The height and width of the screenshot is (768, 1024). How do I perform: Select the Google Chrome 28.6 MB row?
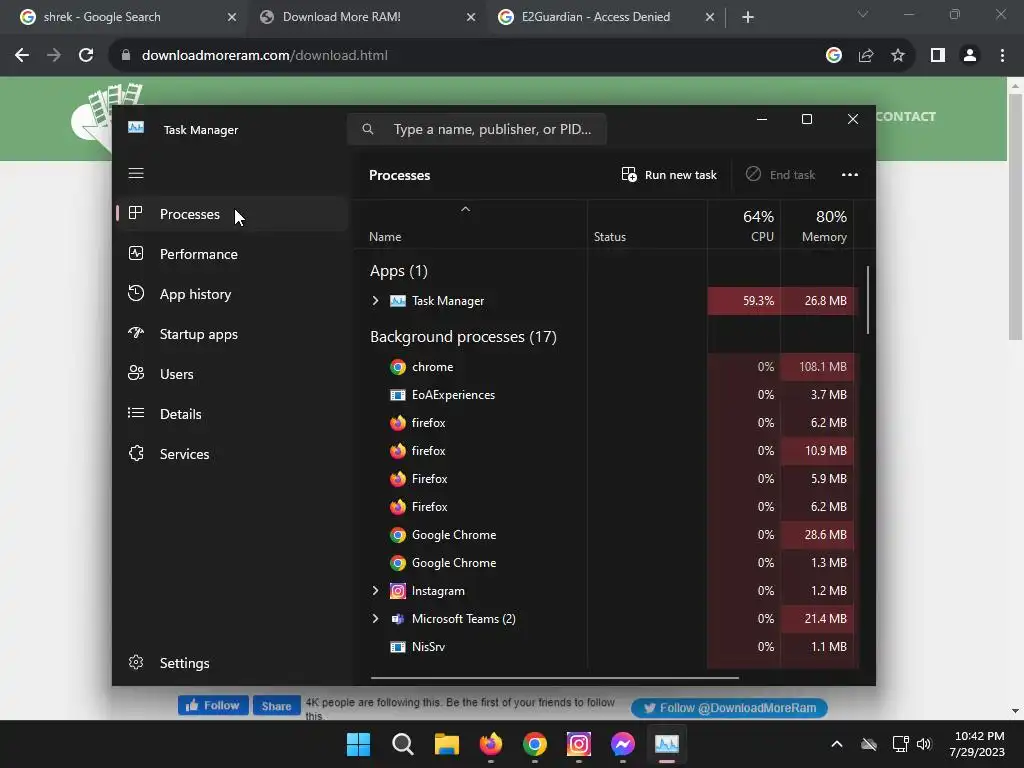[x=605, y=535]
